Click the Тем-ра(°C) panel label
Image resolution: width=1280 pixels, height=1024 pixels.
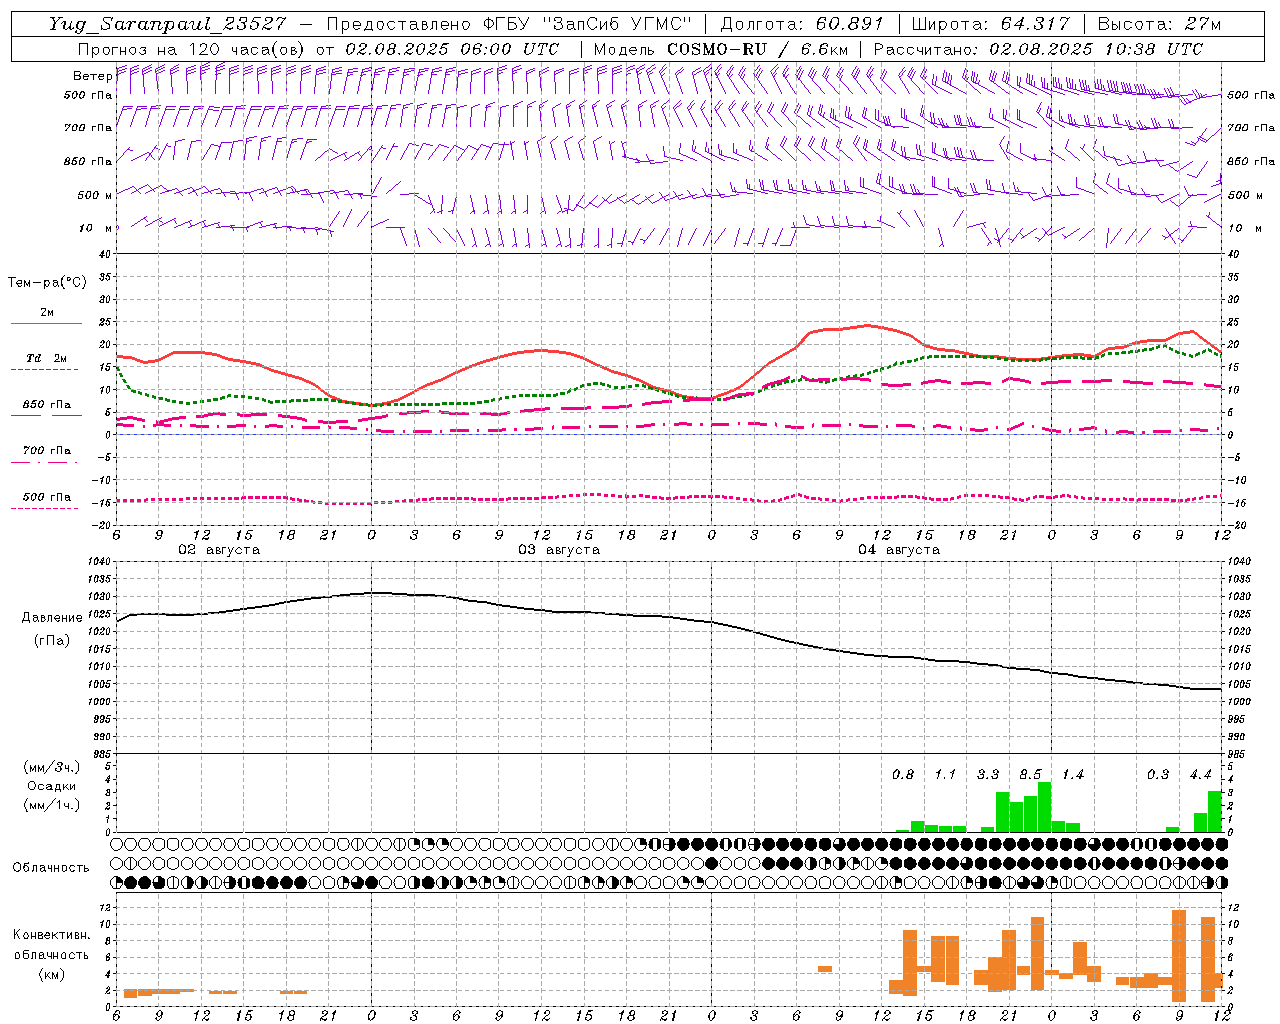(x=47, y=283)
